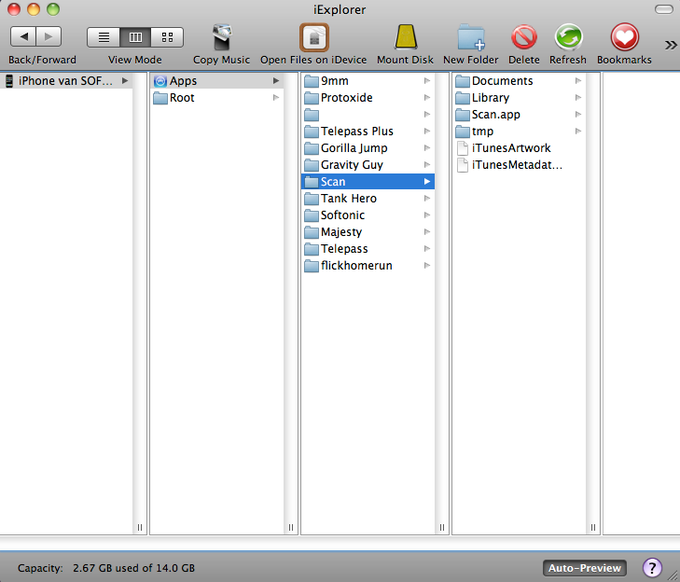Screen dimensions: 680x582
Task: Show more toolbar items with double chevron
Action: click(670, 45)
